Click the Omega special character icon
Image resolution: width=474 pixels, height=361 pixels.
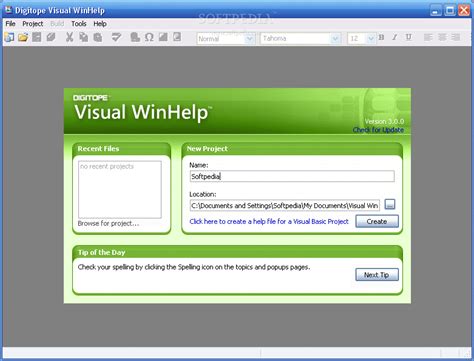(149, 37)
